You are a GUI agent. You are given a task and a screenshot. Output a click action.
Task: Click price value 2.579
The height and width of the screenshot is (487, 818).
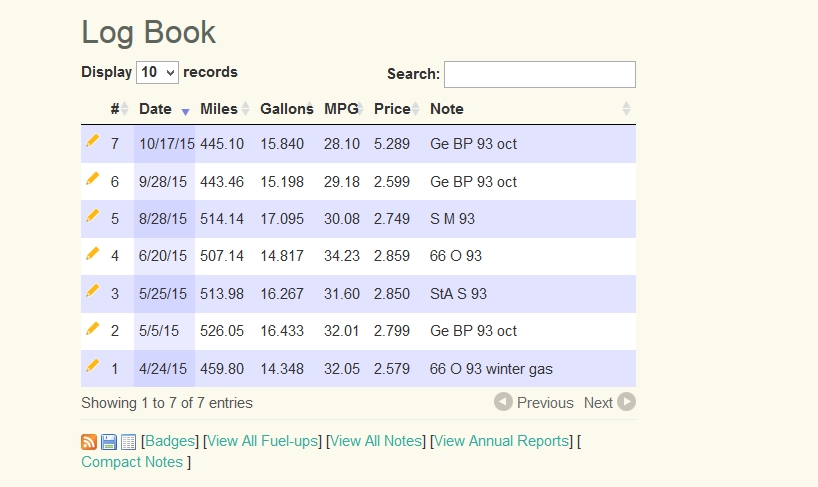(392, 369)
